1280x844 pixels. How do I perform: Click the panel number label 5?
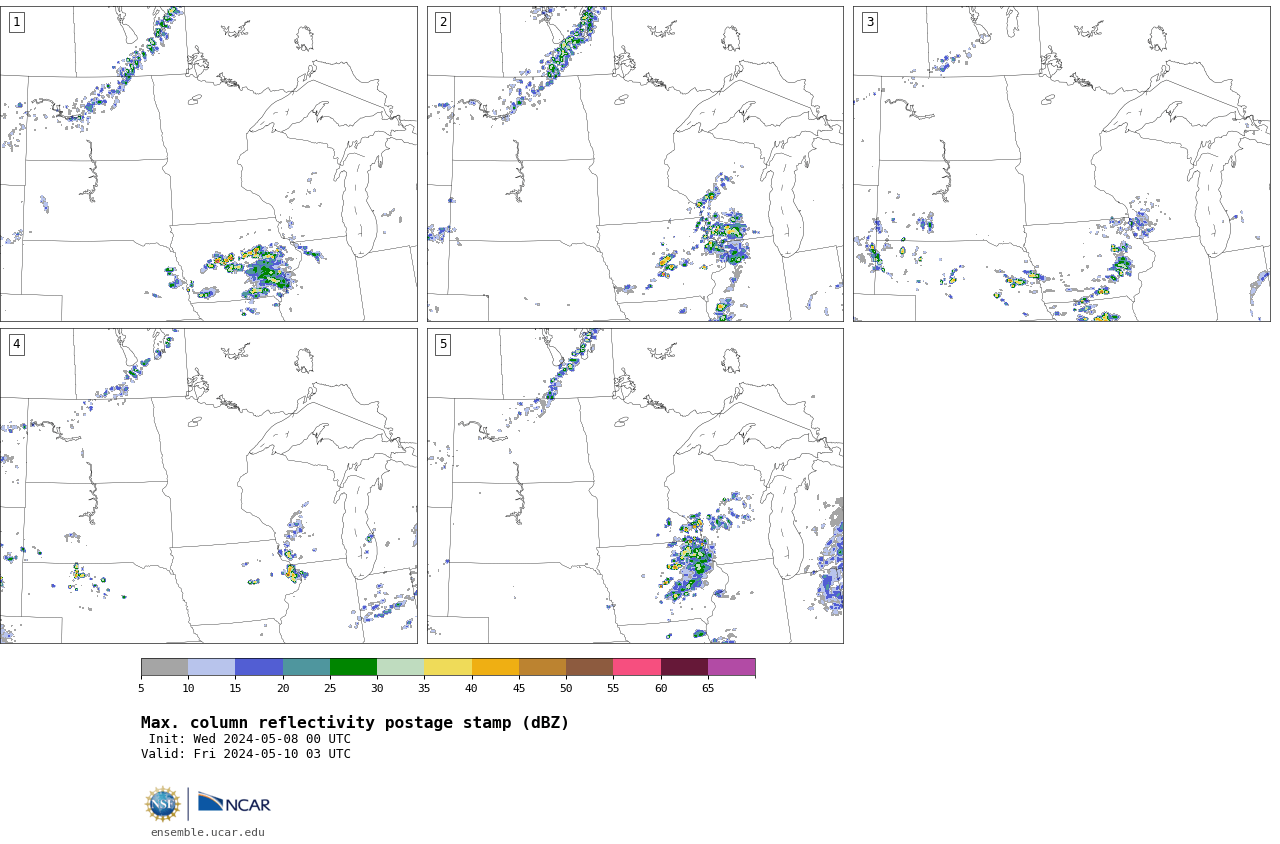tap(443, 344)
